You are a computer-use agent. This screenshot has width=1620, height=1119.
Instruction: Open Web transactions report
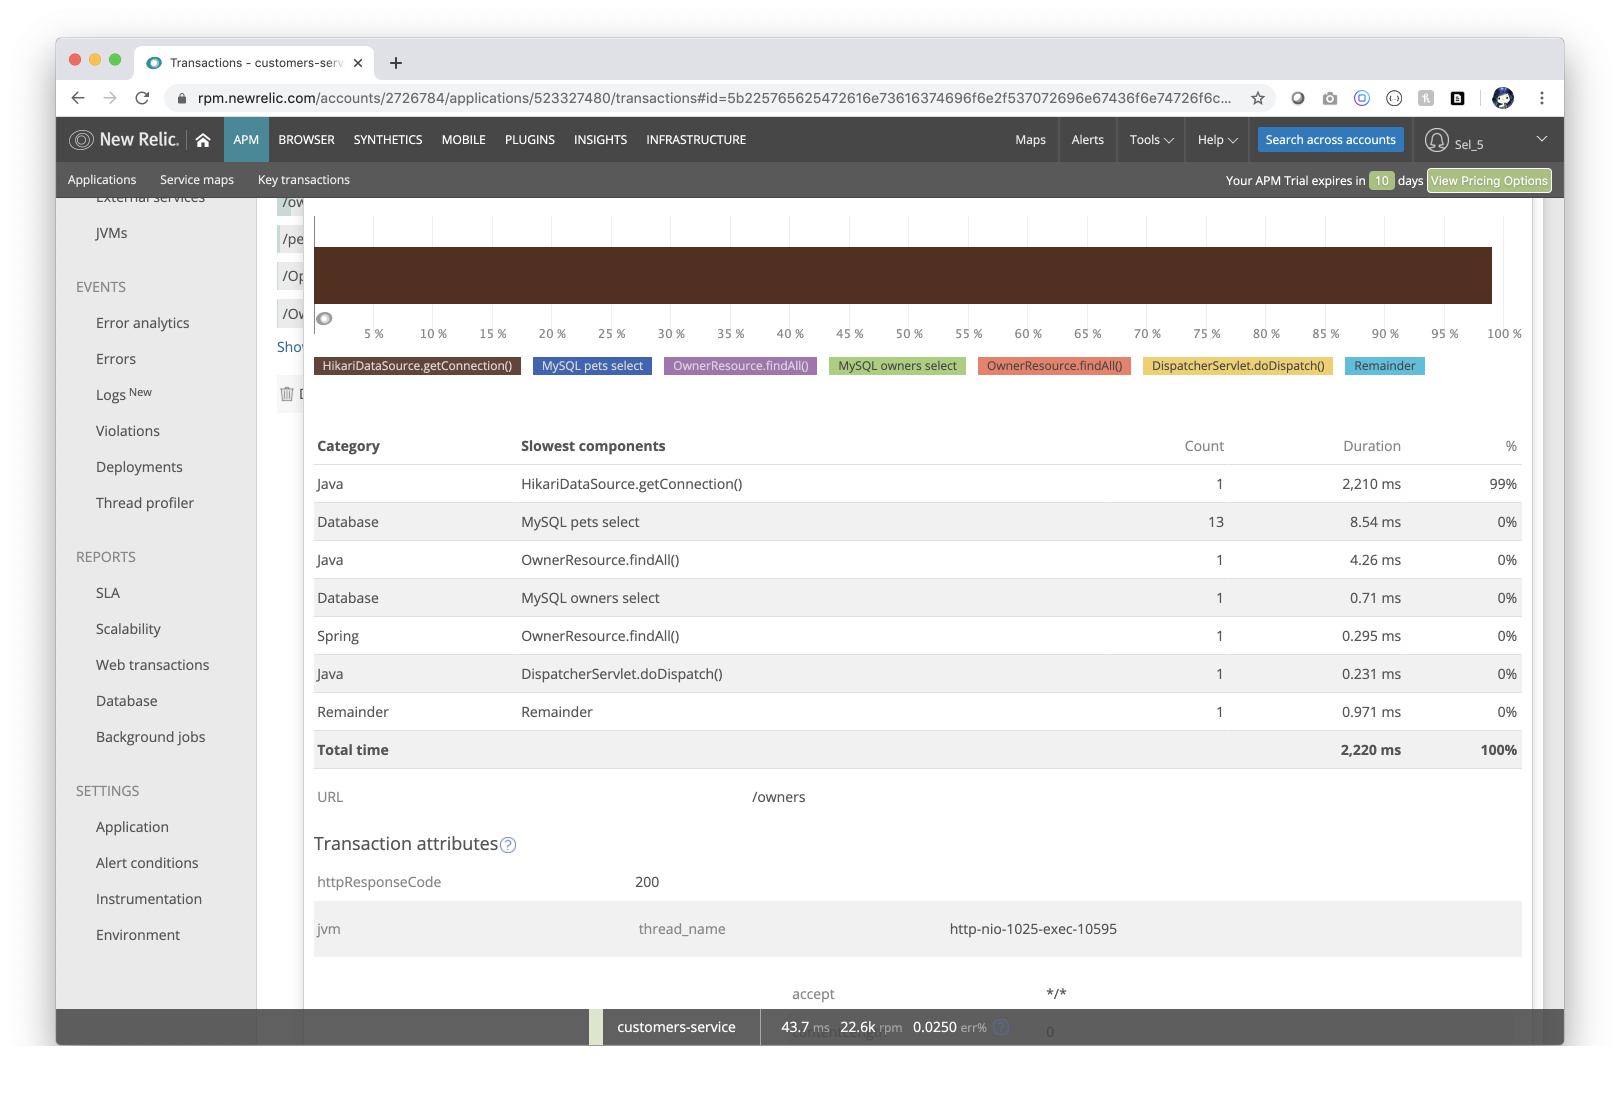(x=152, y=665)
